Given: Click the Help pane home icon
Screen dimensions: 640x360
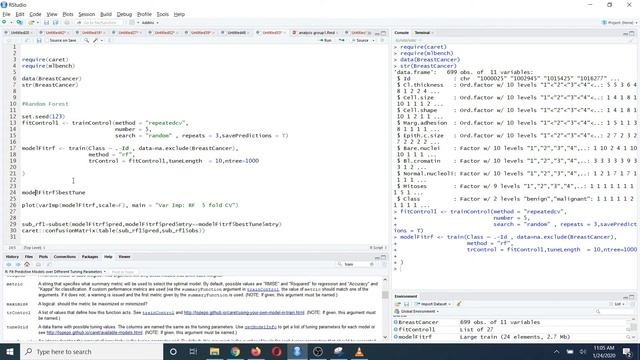Looking at the screenshot, I should (27, 264).
